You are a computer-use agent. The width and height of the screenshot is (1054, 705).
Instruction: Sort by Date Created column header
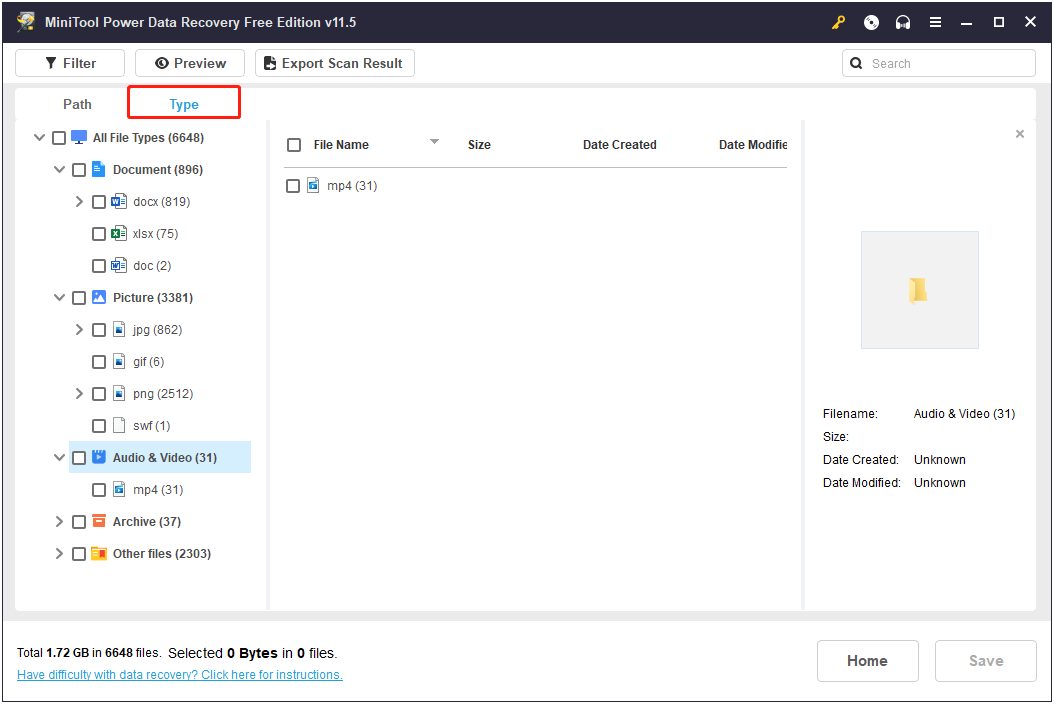click(x=619, y=144)
